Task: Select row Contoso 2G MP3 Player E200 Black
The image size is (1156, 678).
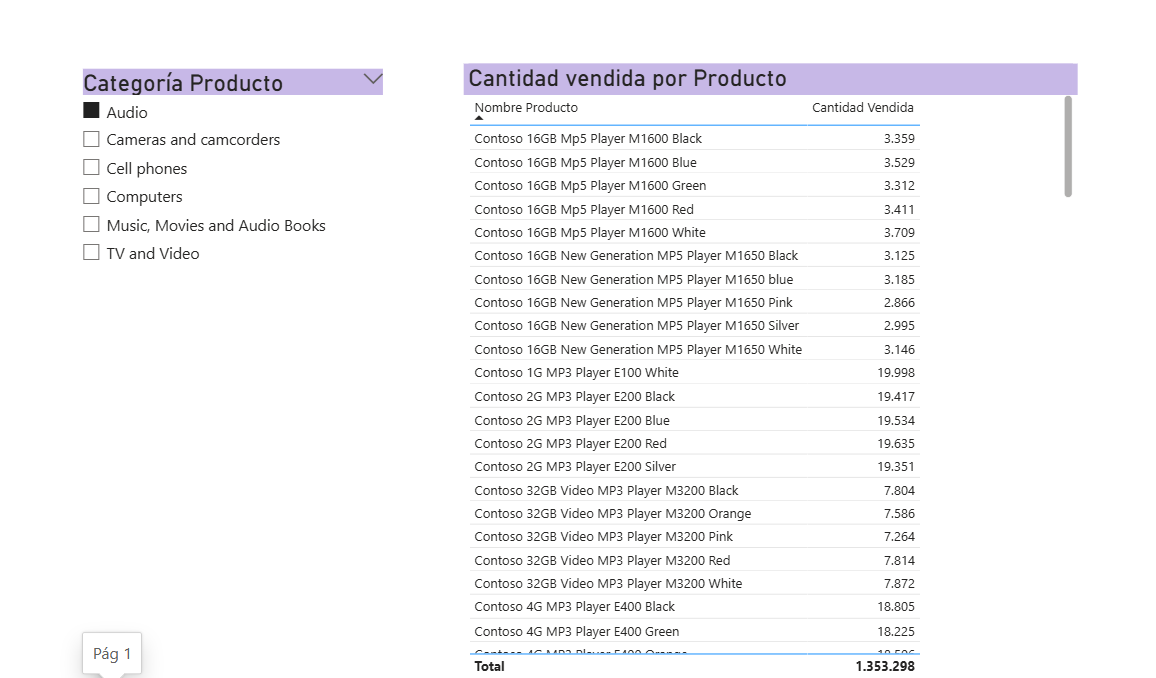Action: pyautogui.click(x=694, y=396)
